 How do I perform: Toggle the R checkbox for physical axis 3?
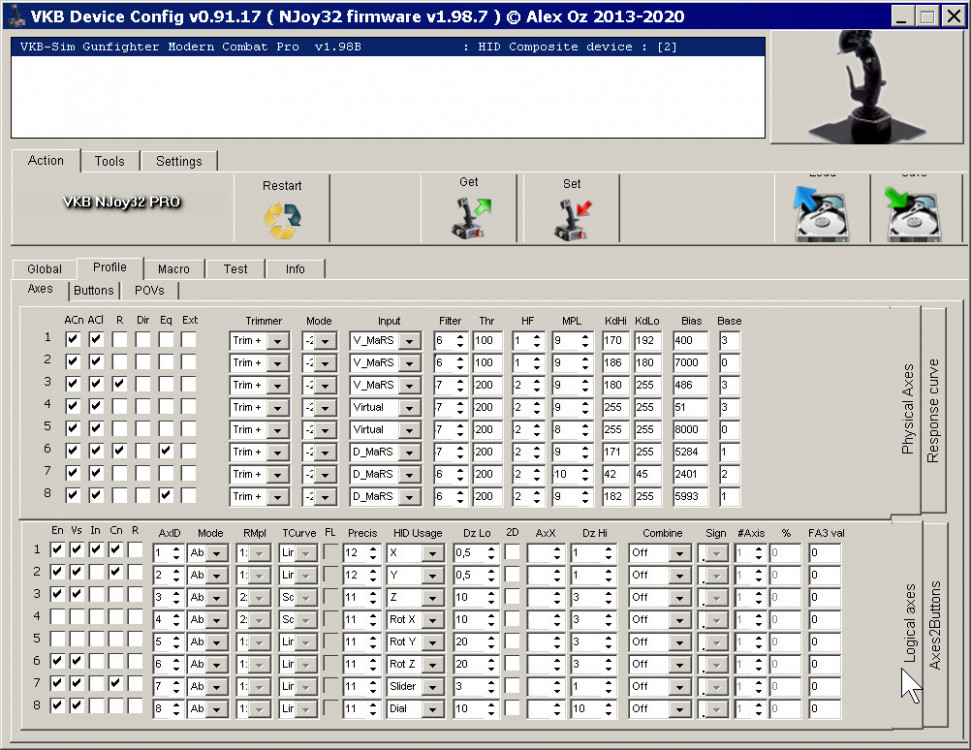pyautogui.click(x=120, y=384)
